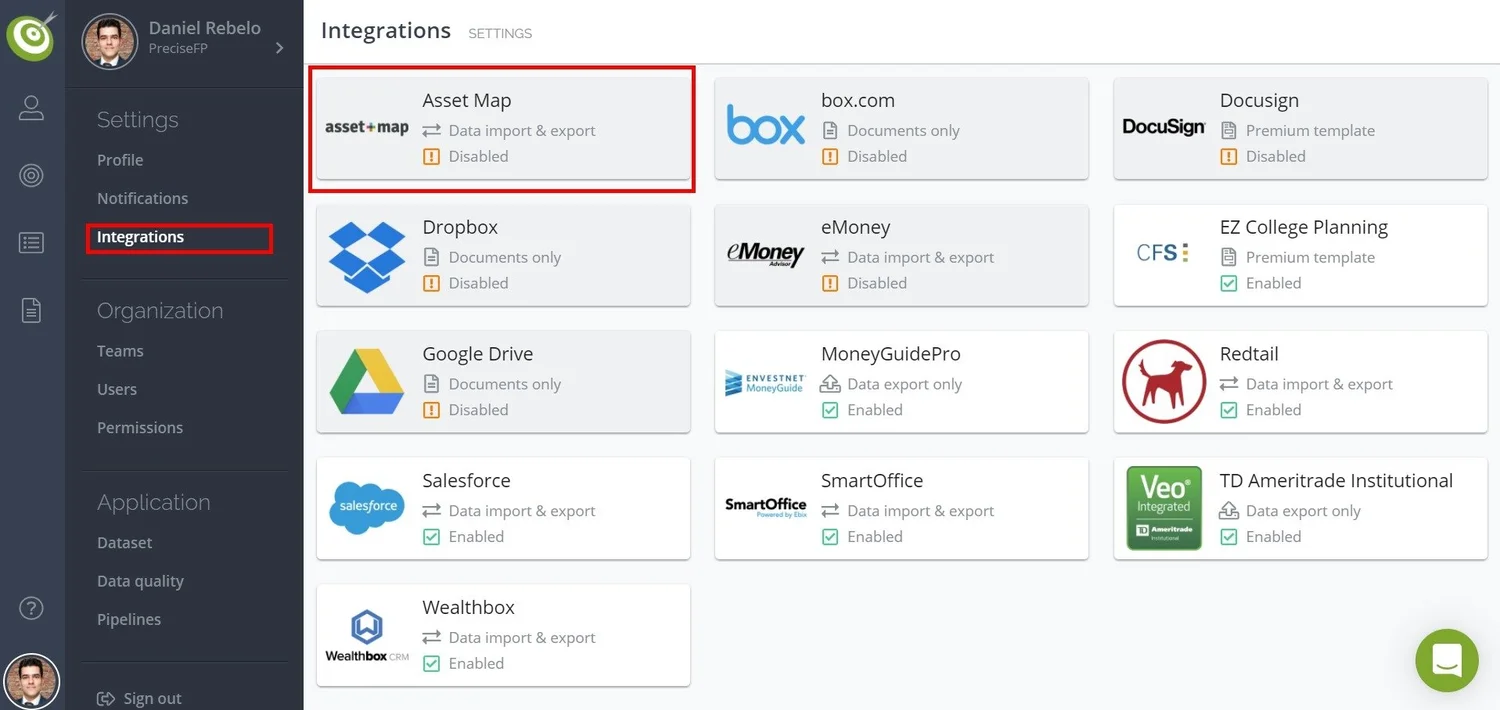This screenshot has width=1500, height=710.
Task: Click the Veo TD Ameritrade logo
Action: [1164, 508]
